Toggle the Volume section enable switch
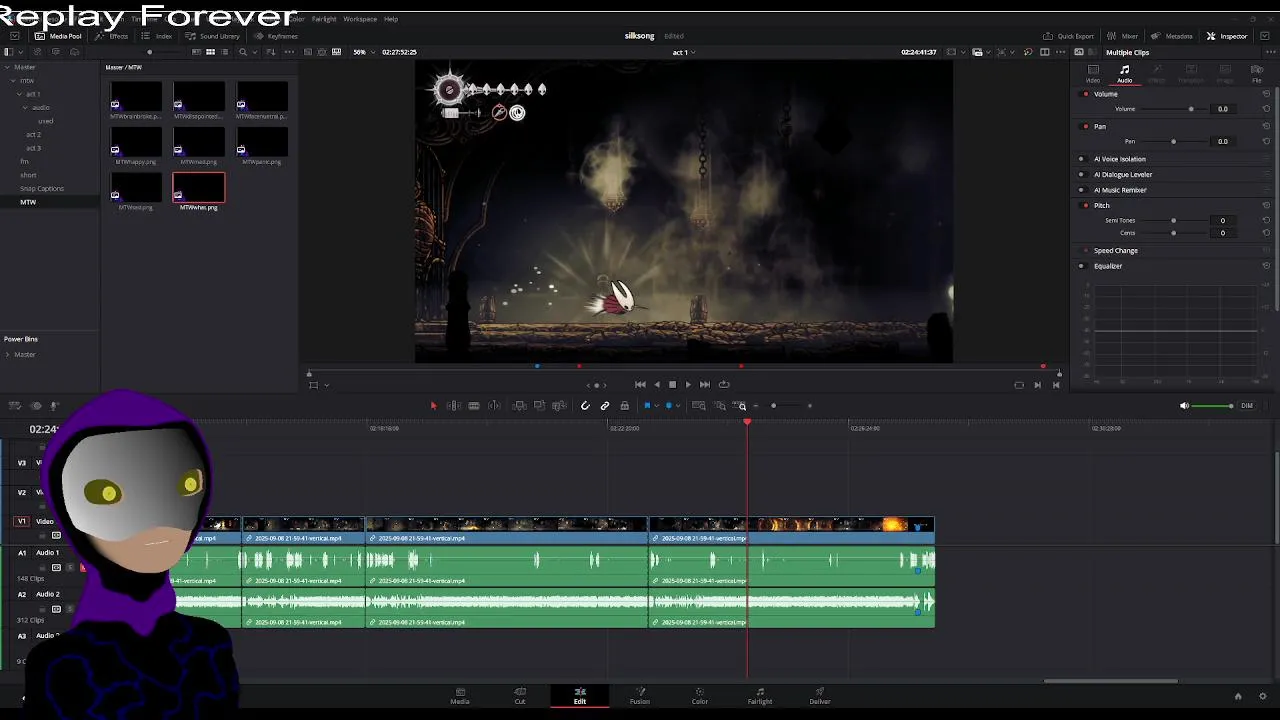Screen dimensions: 1280x720 [x=1086, y=94]
